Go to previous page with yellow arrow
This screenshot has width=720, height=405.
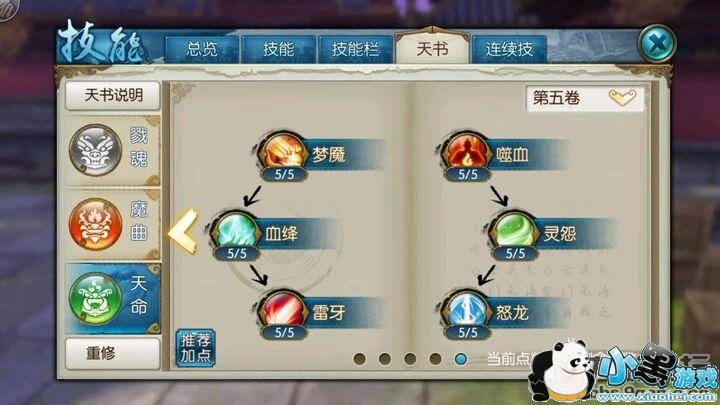tap(183, 231)
